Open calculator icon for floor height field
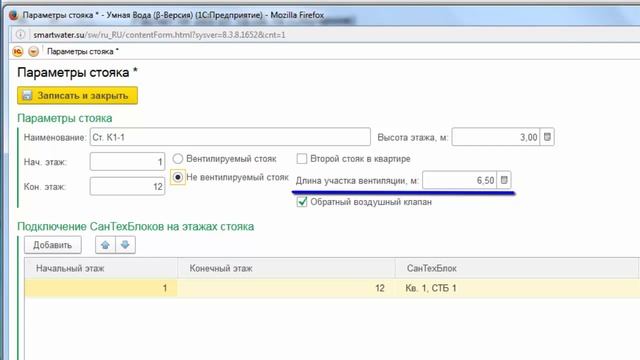The height and width of the screenshot is (360, 640). pos(547,137)
